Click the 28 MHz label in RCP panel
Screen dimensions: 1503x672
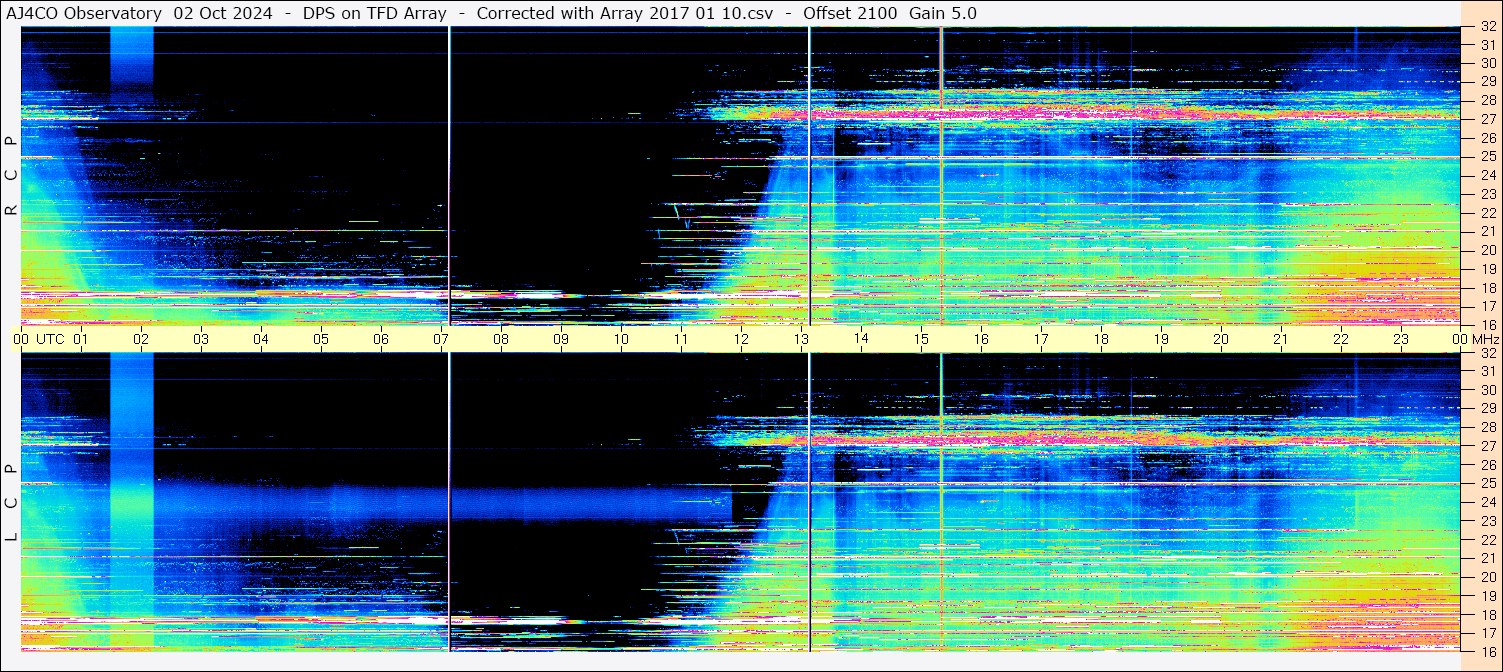1488,100
